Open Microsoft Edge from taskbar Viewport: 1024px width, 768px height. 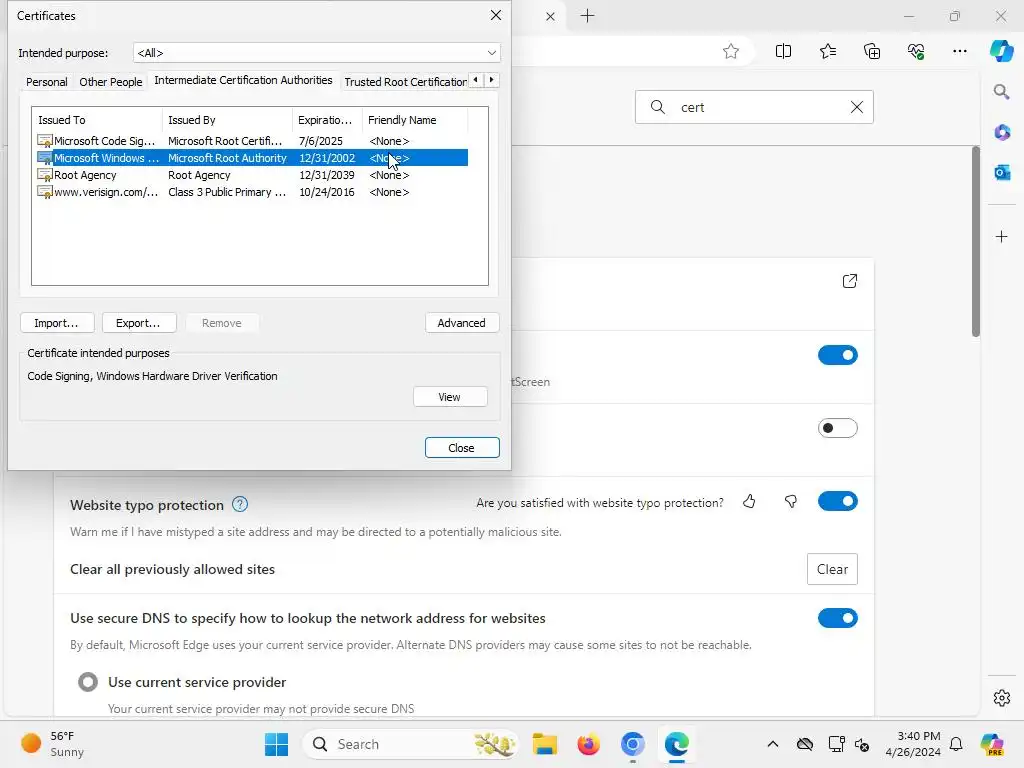tap(677, 744)
